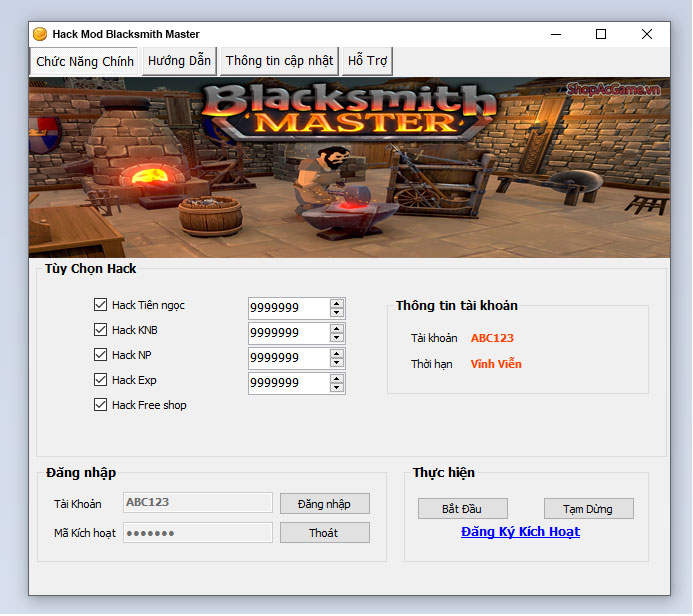Click the gold coin app icon in title bar
The width and height of the screenshot is (693, 616).
click(40, 34)
